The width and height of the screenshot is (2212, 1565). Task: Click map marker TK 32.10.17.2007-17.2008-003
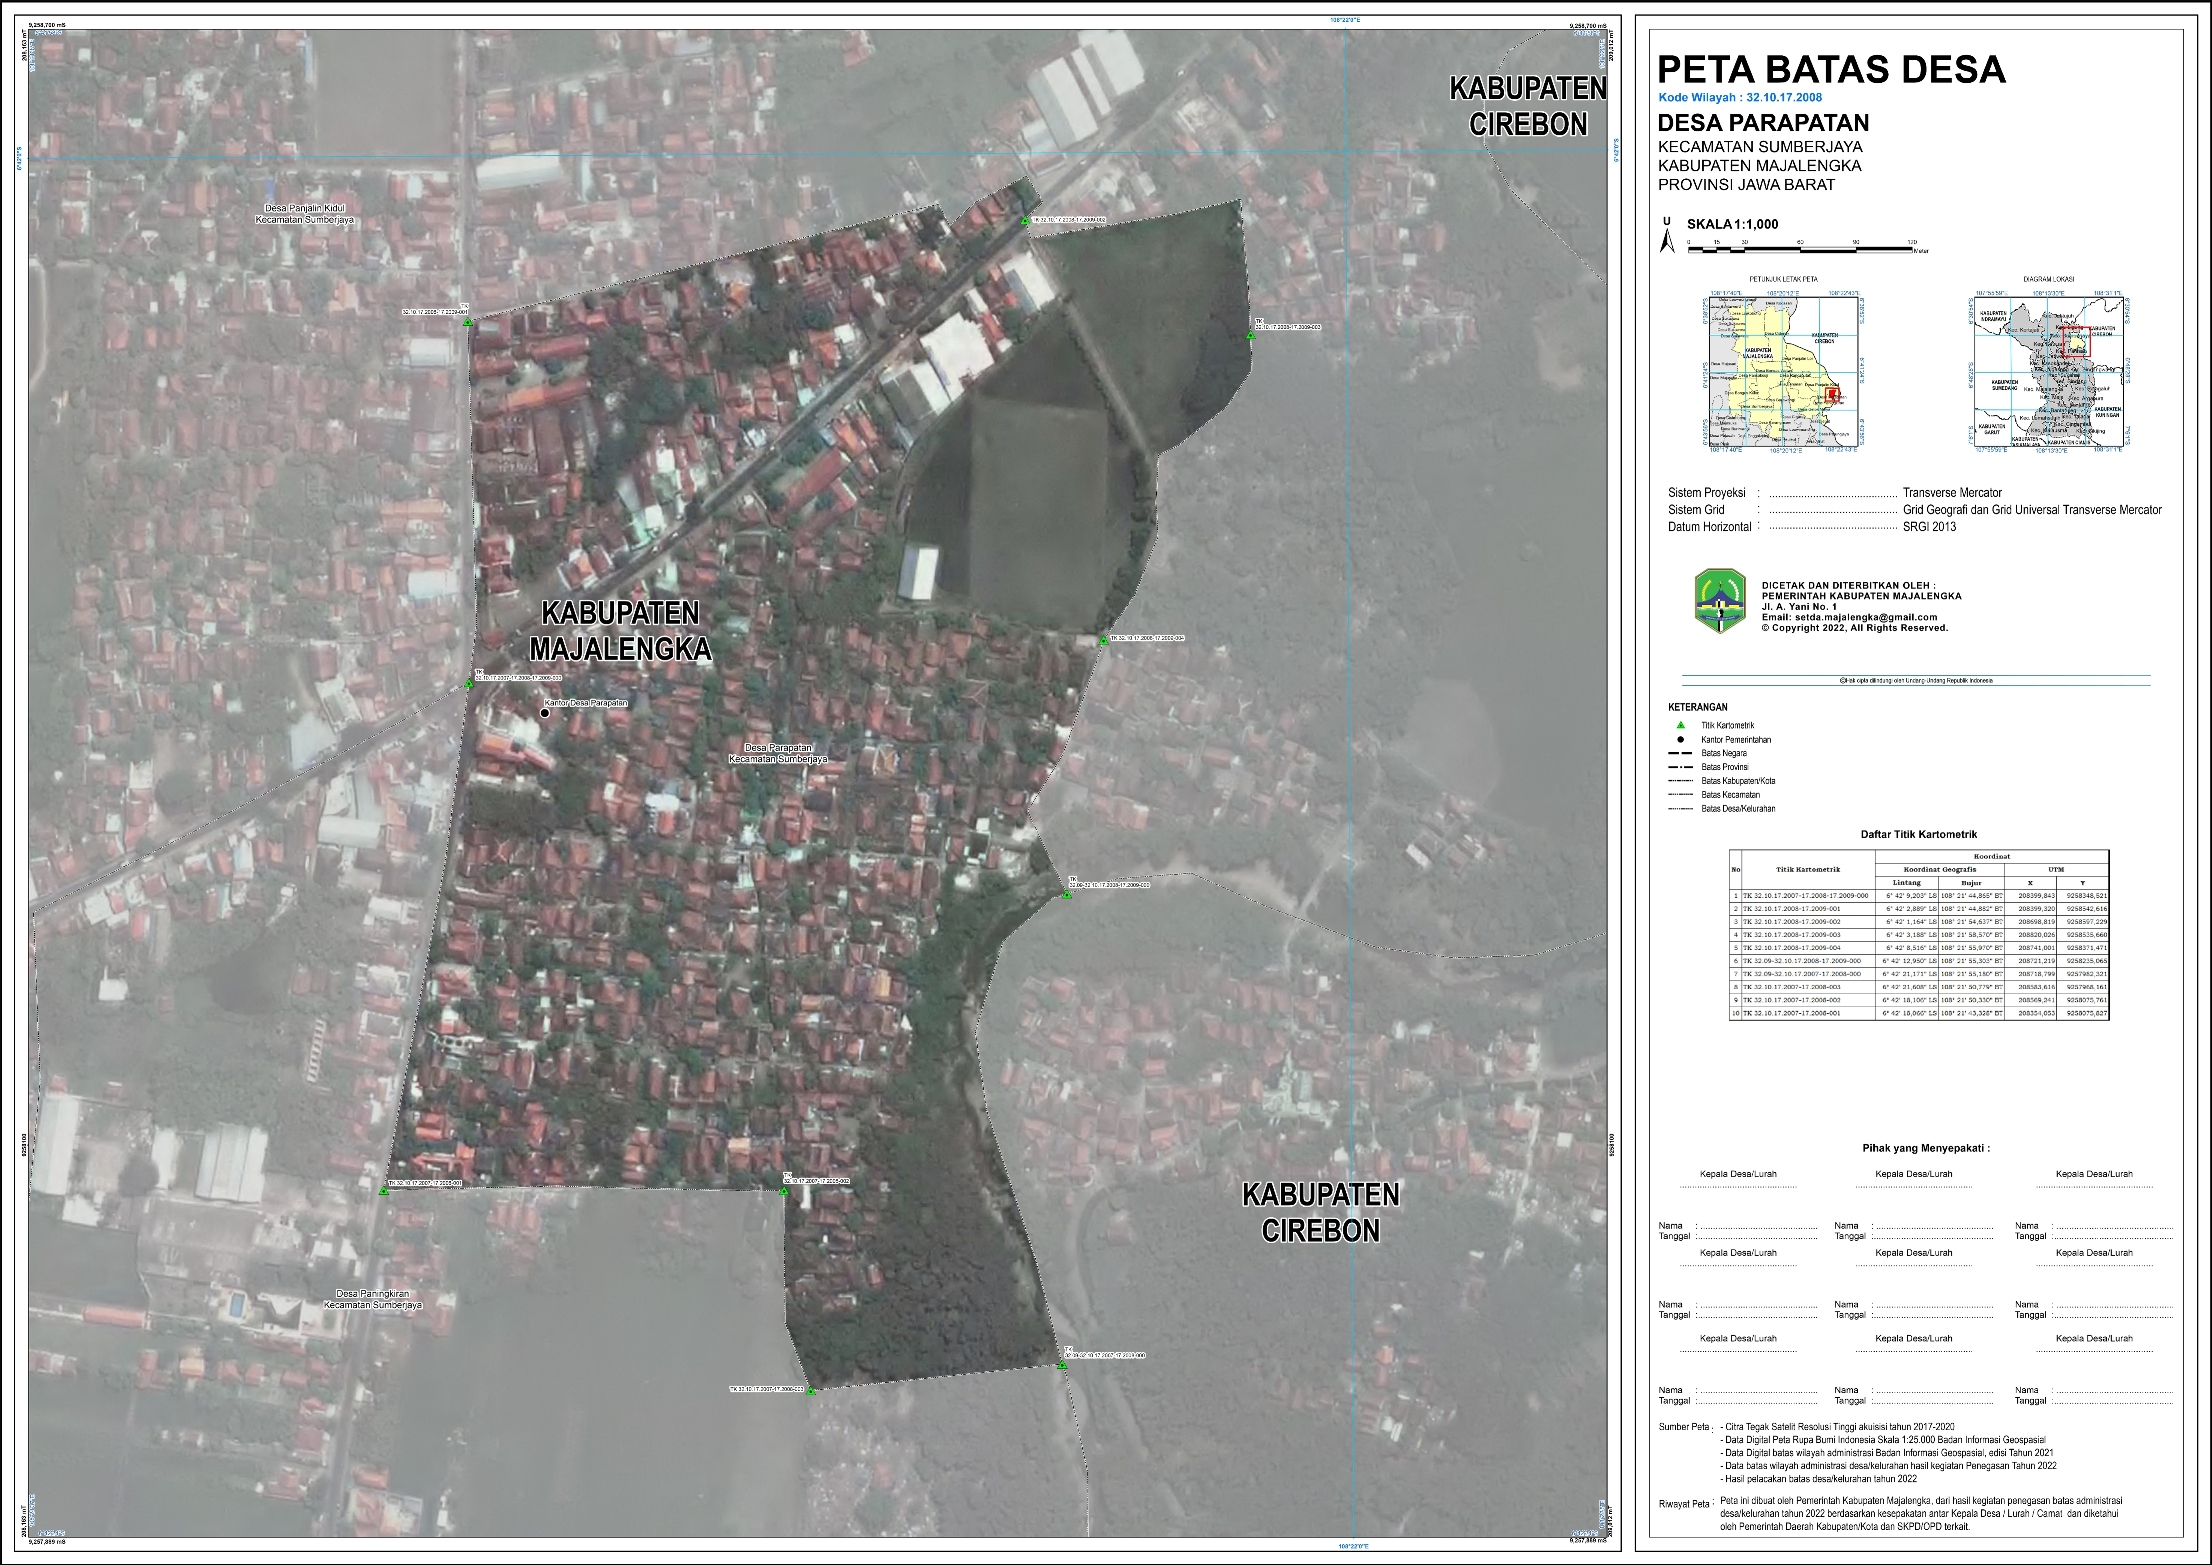click(811, 1391)
